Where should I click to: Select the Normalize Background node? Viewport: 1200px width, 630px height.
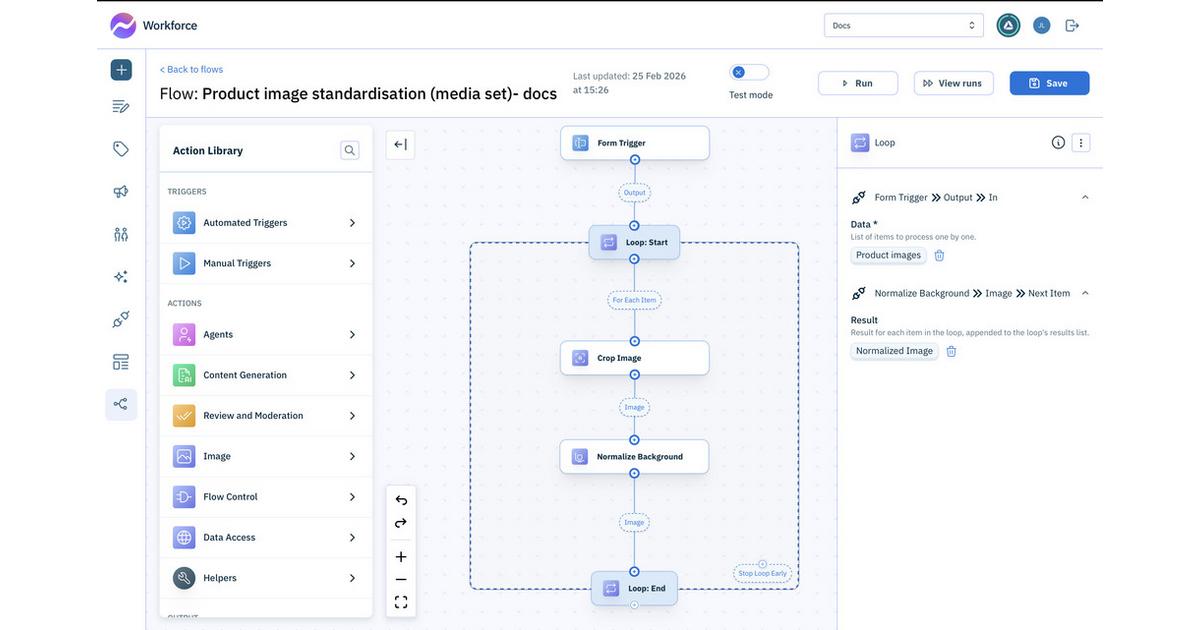pyautogui.click(x=635, y=457)
